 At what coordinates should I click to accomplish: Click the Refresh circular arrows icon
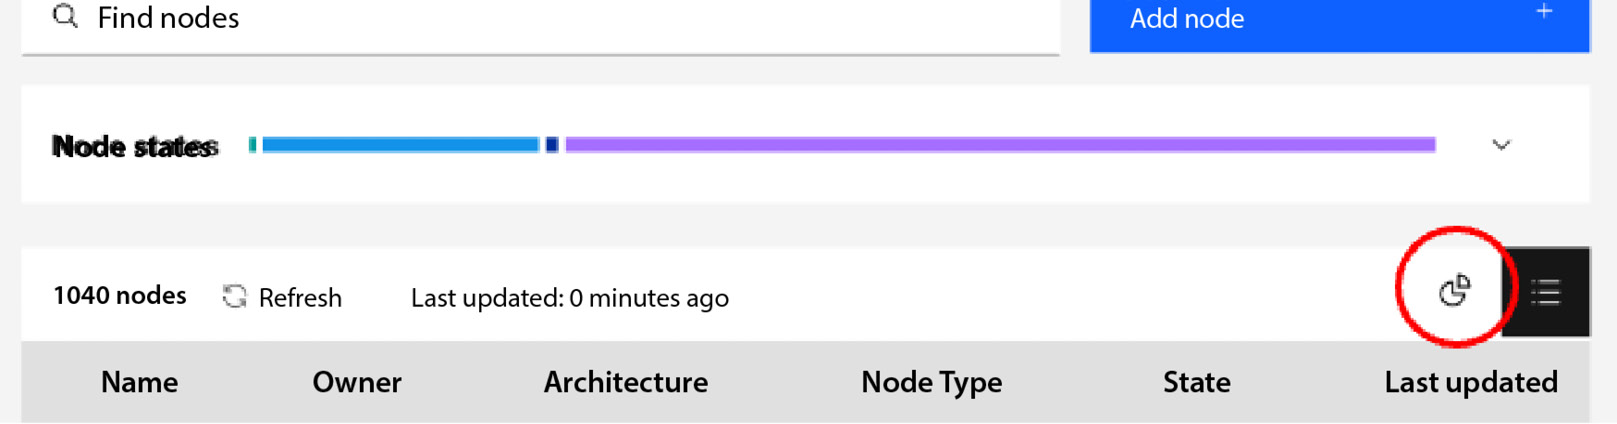pyautogui.click(x=234, y=297)
